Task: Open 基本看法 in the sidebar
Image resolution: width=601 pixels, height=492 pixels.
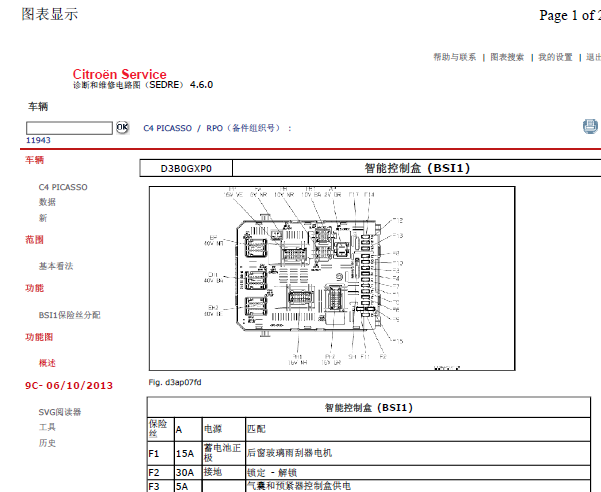Action: tap(56, 266)
